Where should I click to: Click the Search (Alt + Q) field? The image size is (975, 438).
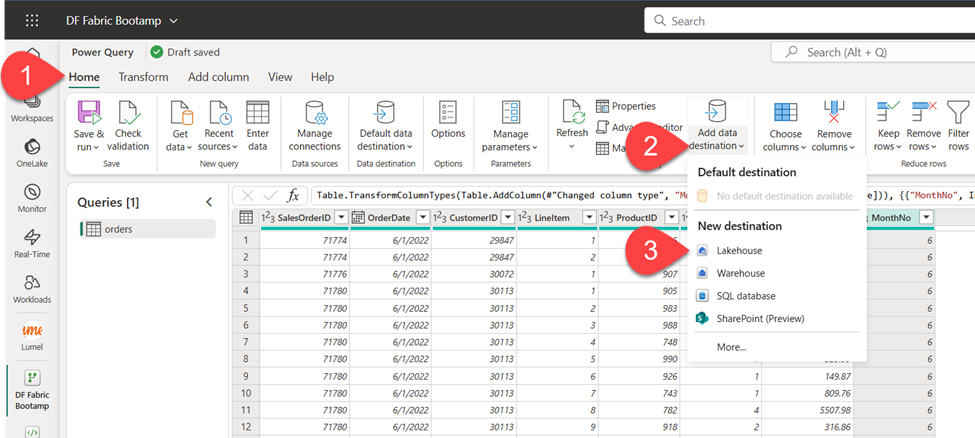[x=873, y=52]
